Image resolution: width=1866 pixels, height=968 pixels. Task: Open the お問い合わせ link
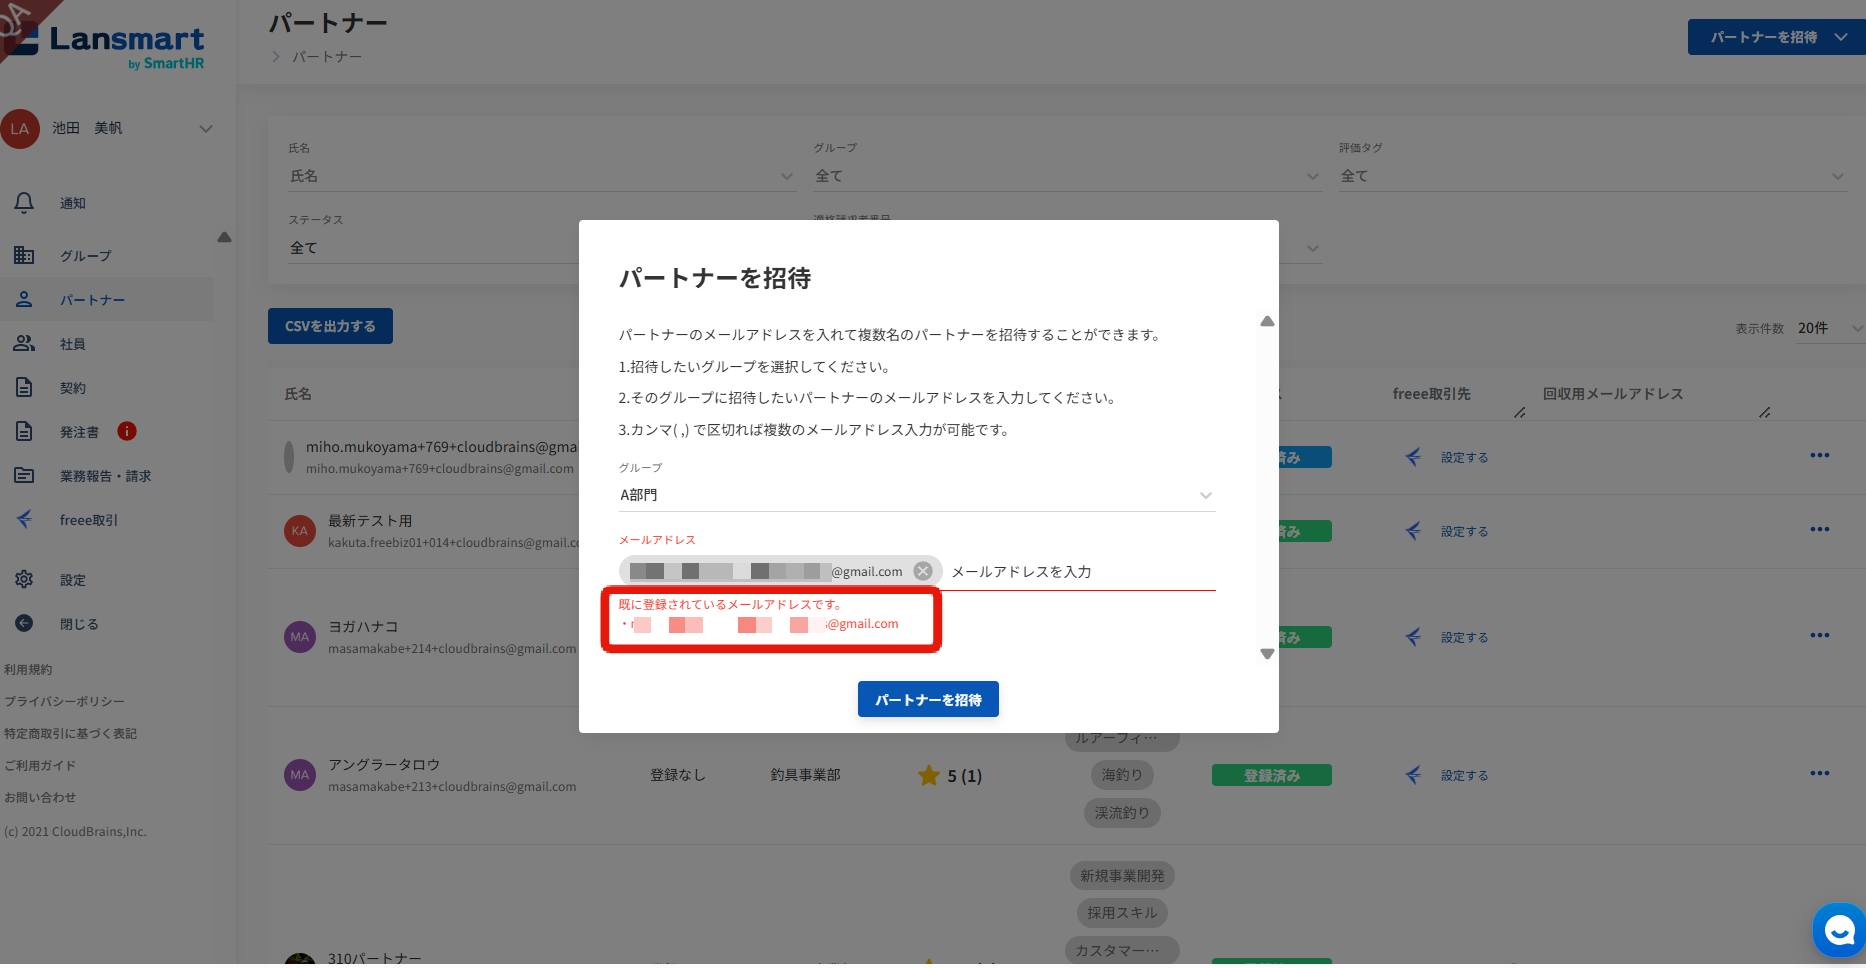pos(40,798)
